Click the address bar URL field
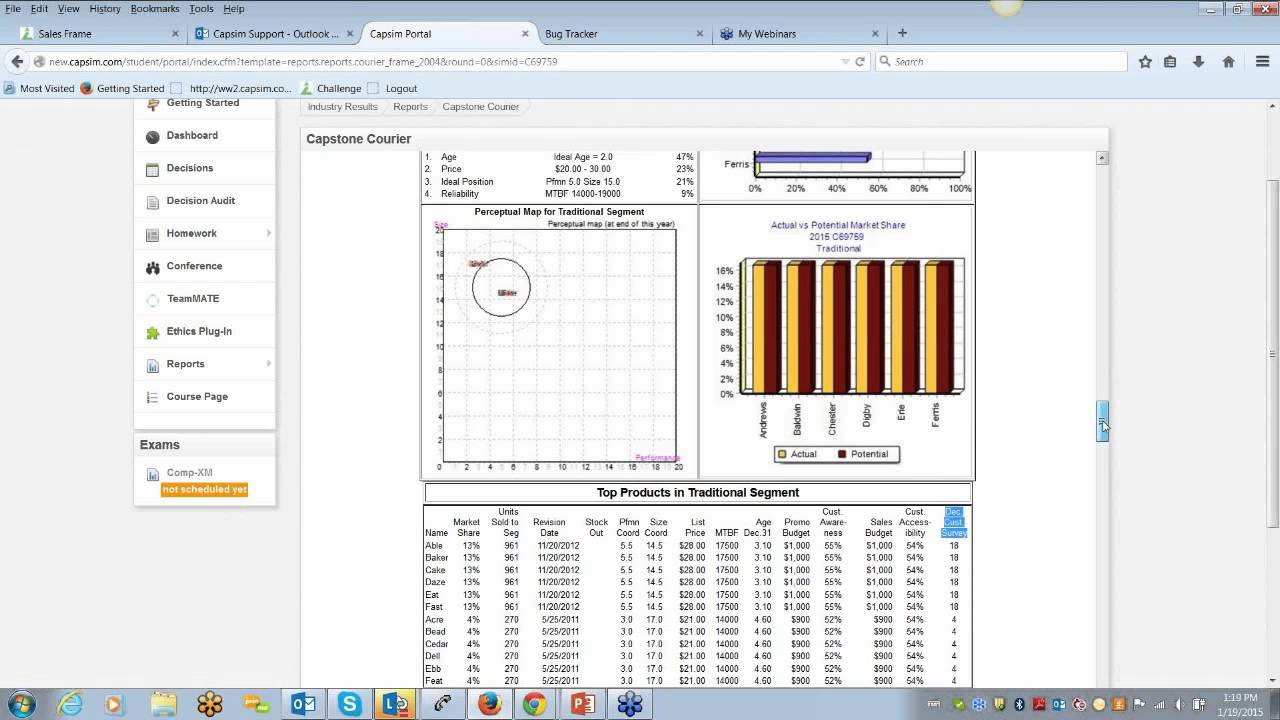This screenshot has width=1280, height=720. click(x=440, y=61)
